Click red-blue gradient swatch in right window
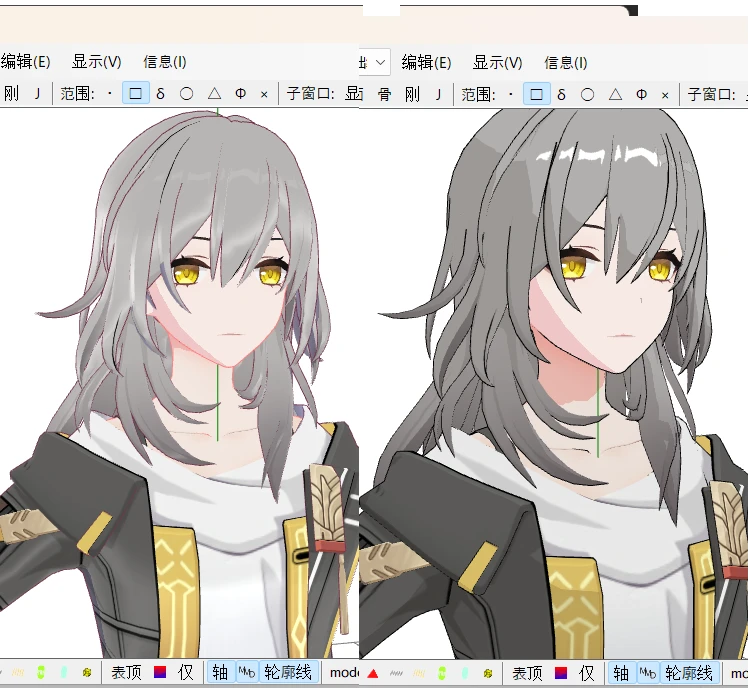The image size is (750, 688). 561,673
